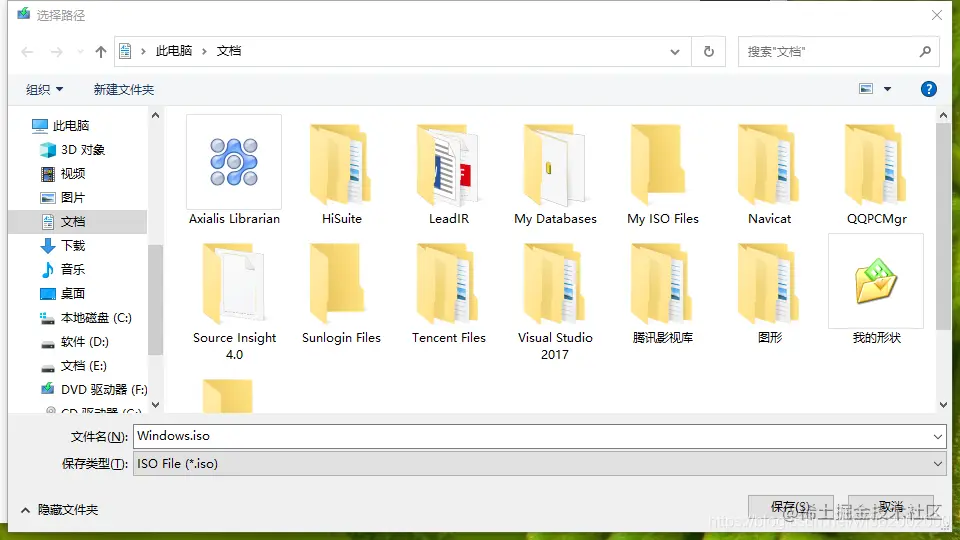The height and width of the screenshot is (540, 960).
Task: Click the sidebar scroll down arrow
Action: pos(156,405)
